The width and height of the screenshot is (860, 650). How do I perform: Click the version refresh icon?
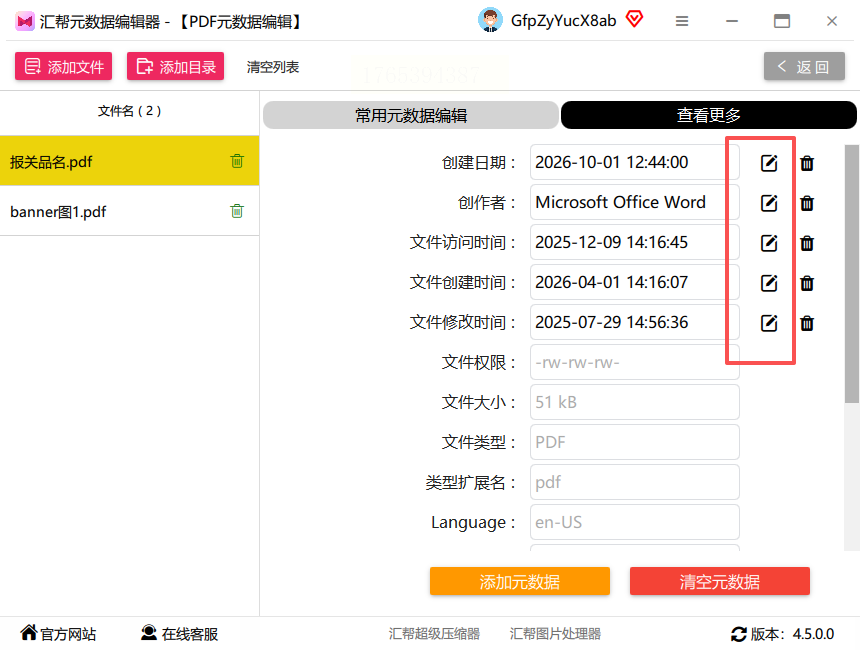(739, 634)
